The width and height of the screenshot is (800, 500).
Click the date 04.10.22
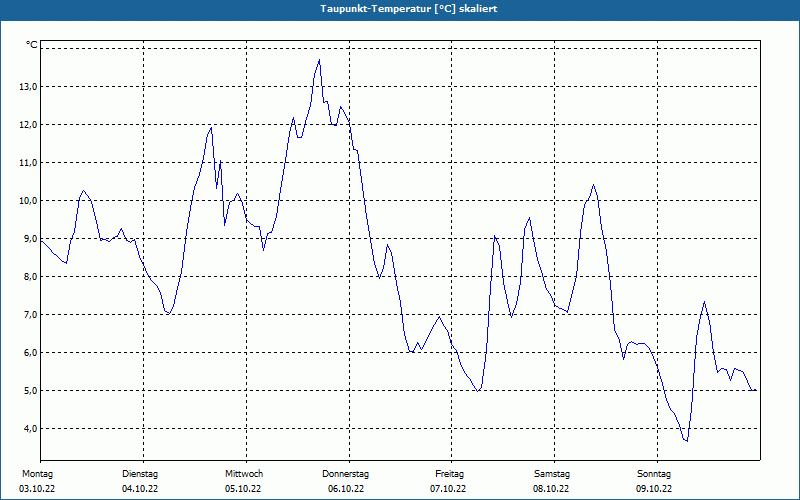tap(140, 489)
